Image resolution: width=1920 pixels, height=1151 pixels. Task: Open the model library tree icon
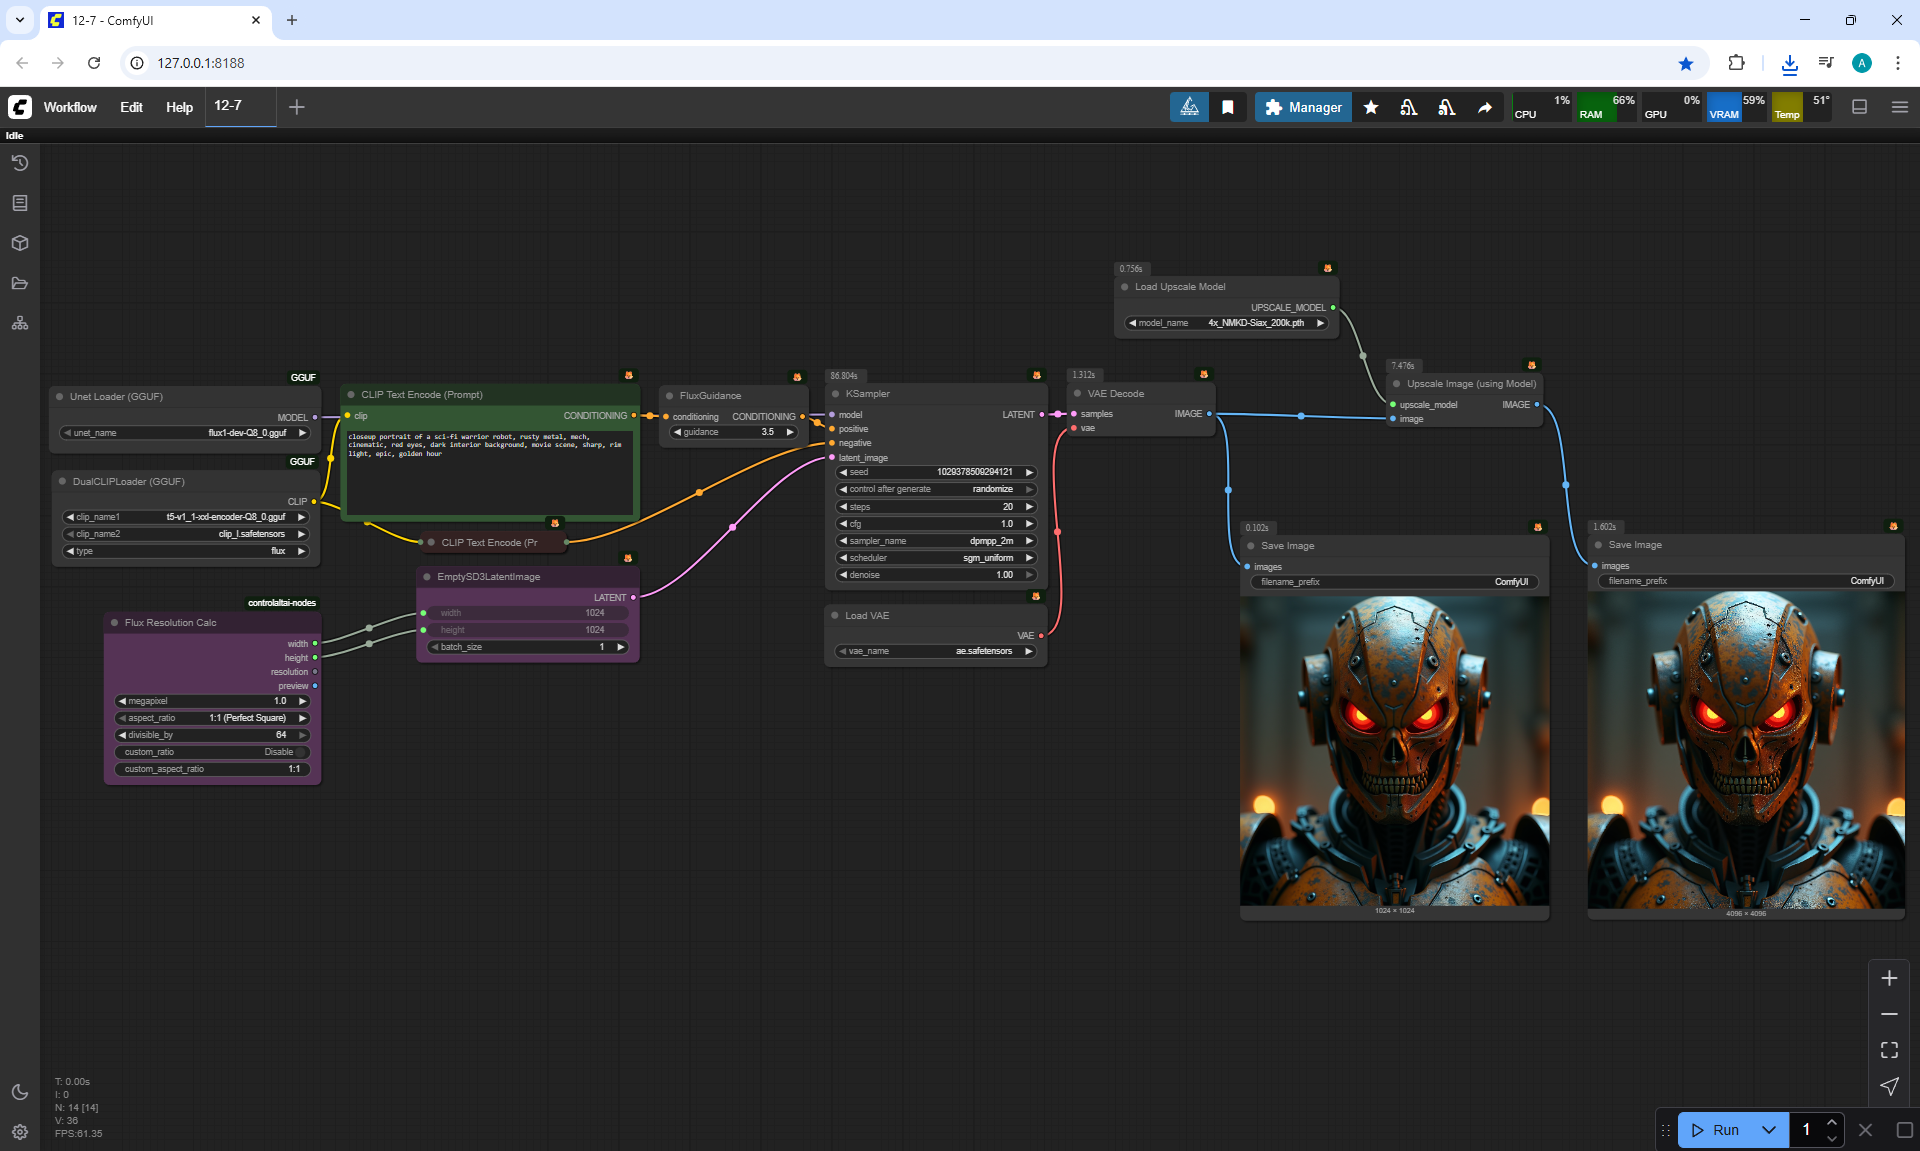point(19,323)
